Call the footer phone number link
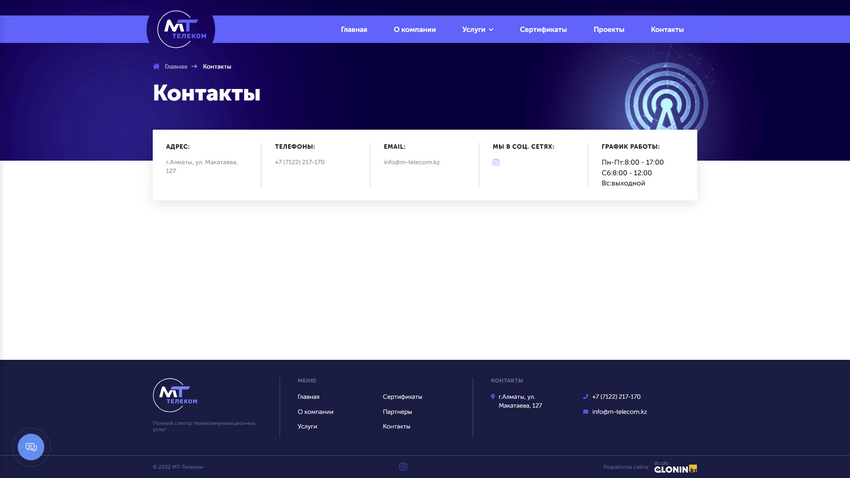850x478 pixels. (x=616, y=397)
